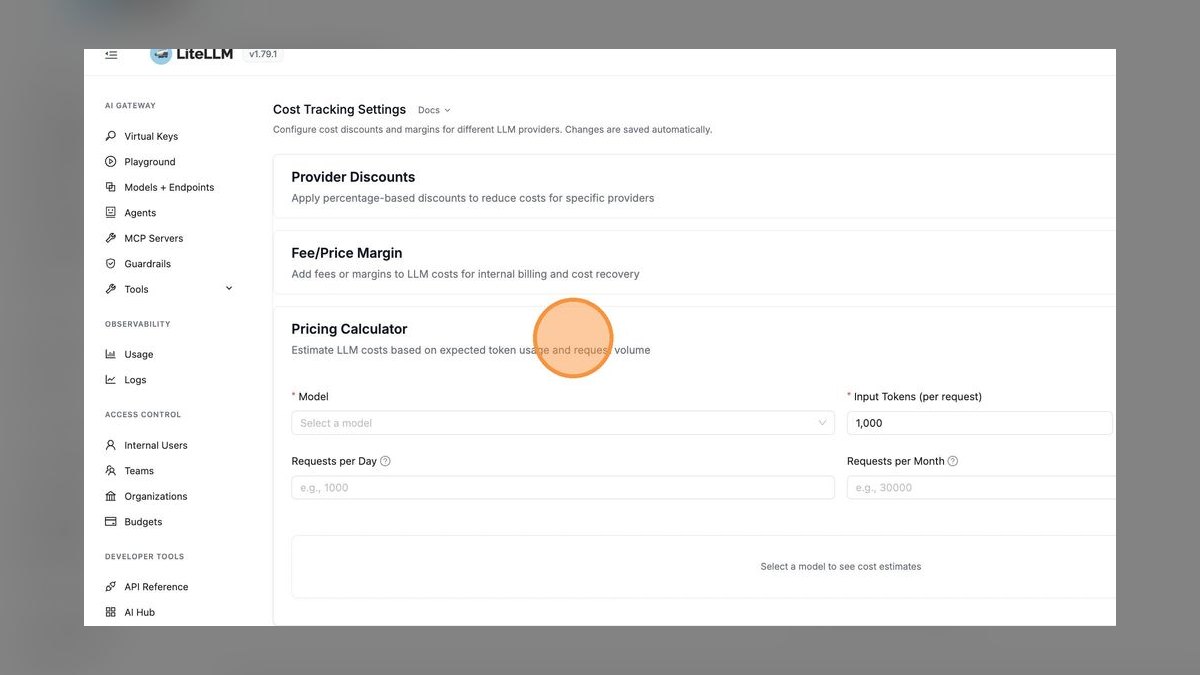The image size is (1200, 675).
Task: Open Logs via its line chart icon
Action: (111, 380)
